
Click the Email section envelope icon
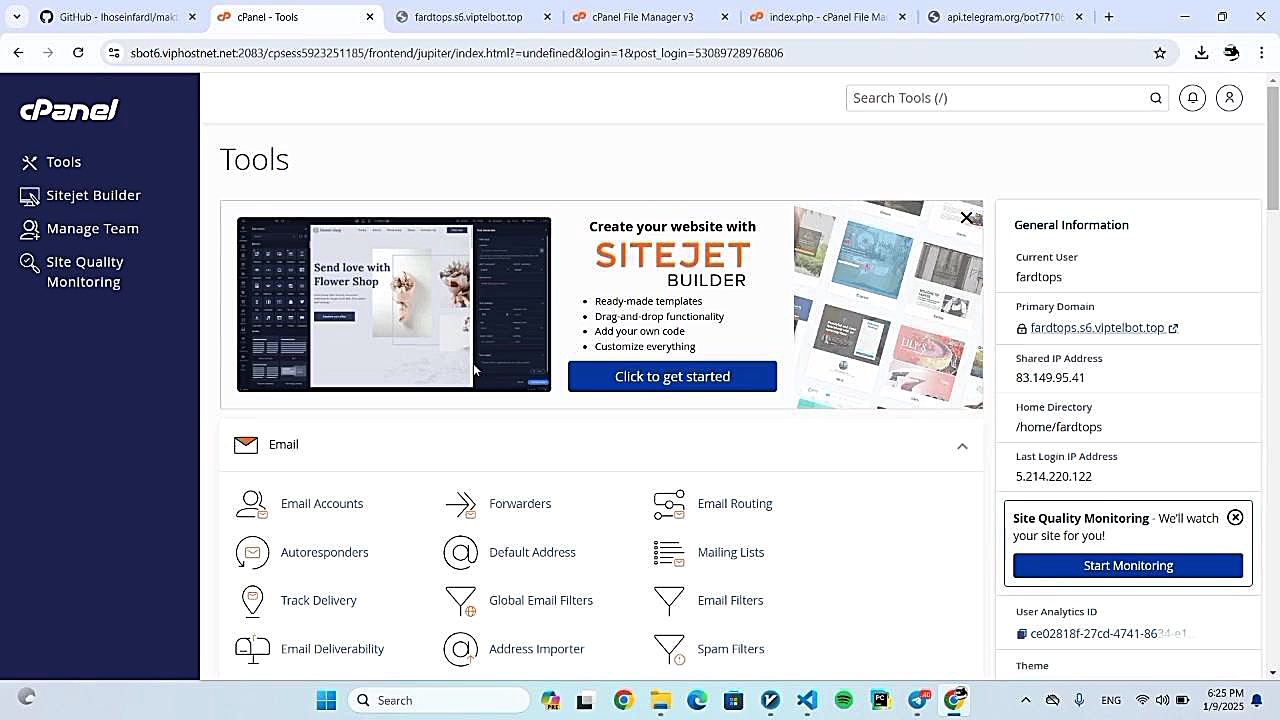(x=246, y=445)
